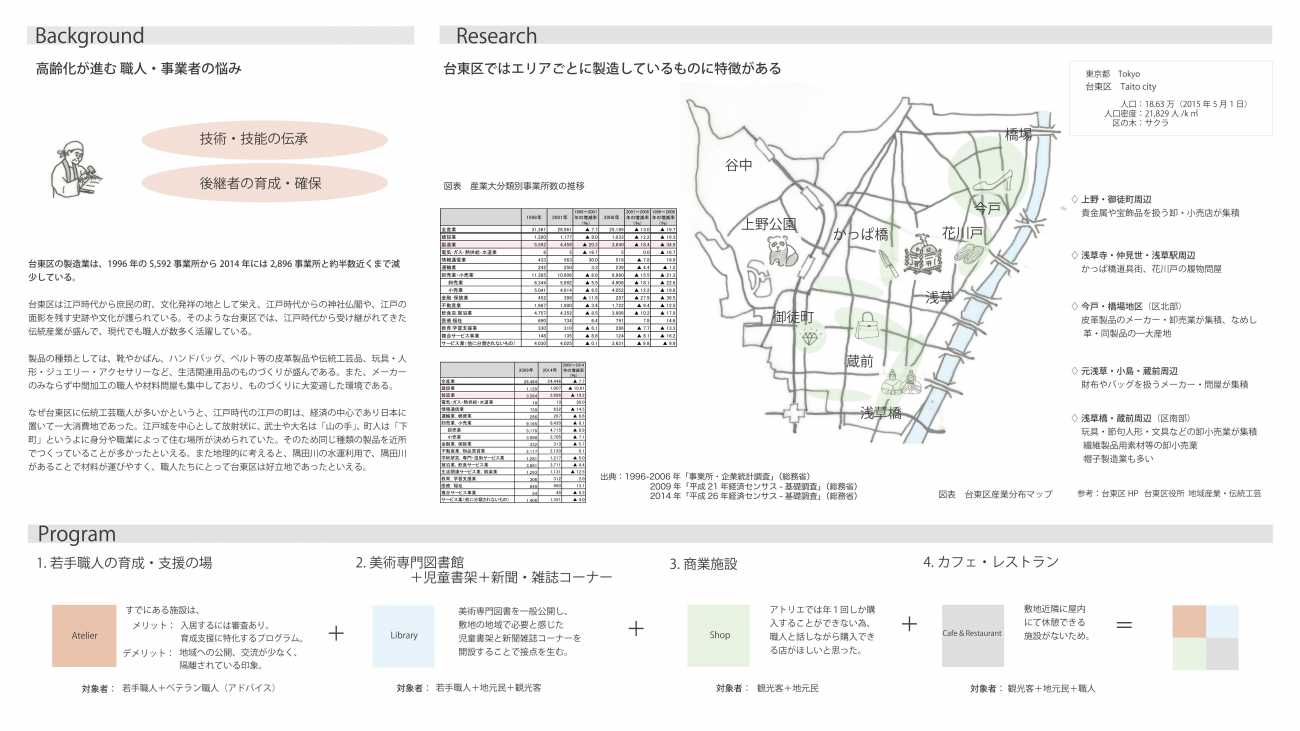
Task: Click the light blue Library block
Action: (403, 635)
